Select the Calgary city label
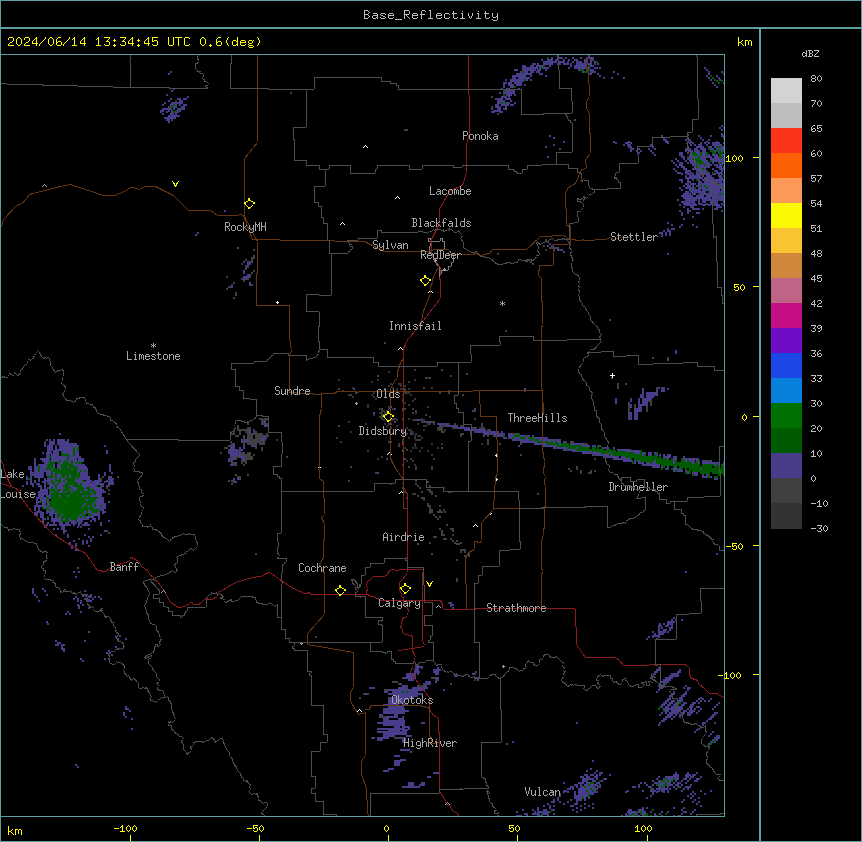Viewport: 862px width, 842px height. click(400, 603)
